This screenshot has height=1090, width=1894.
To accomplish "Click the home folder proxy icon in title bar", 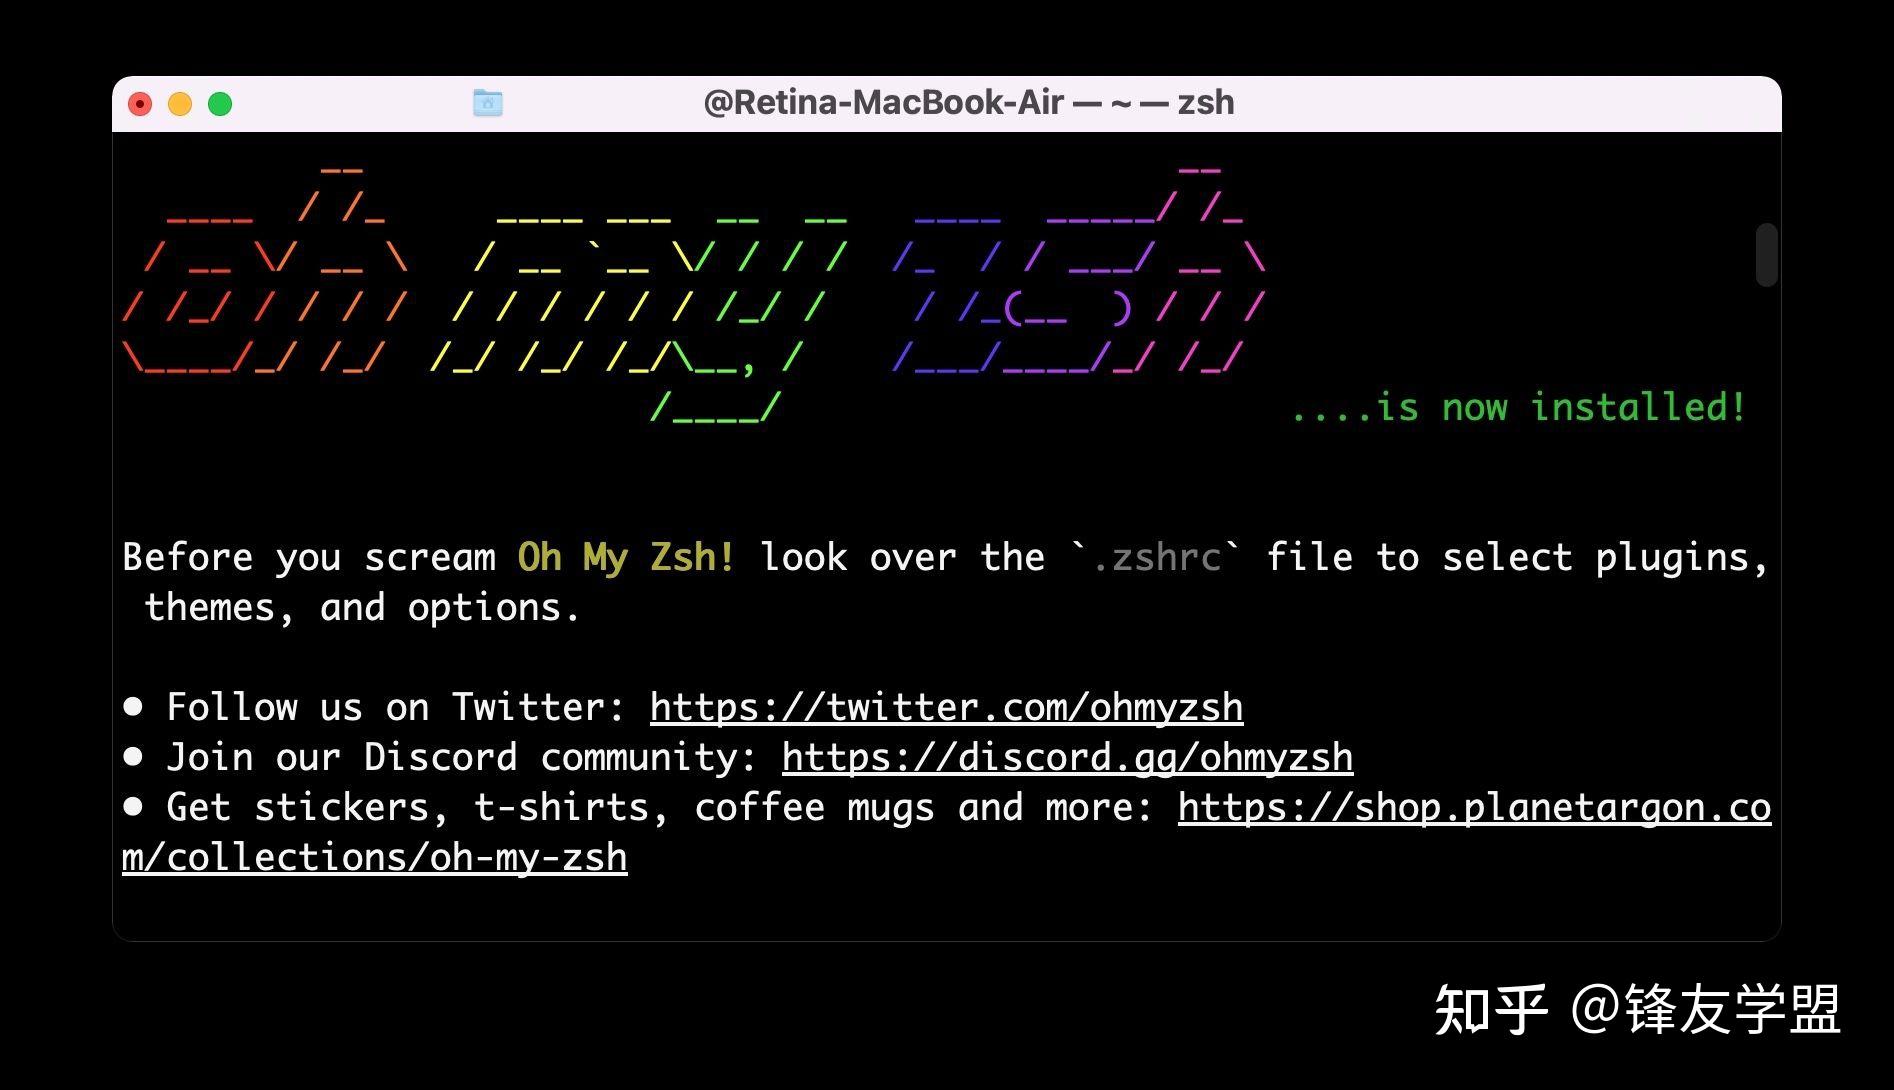I will pyautogui.click(x=487, y=102).
